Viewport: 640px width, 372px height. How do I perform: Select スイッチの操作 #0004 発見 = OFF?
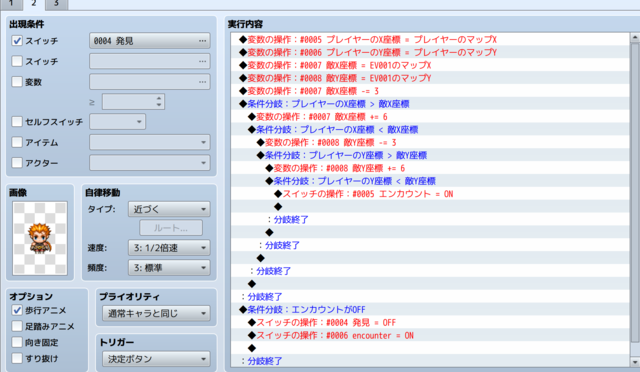pos(430,323)
